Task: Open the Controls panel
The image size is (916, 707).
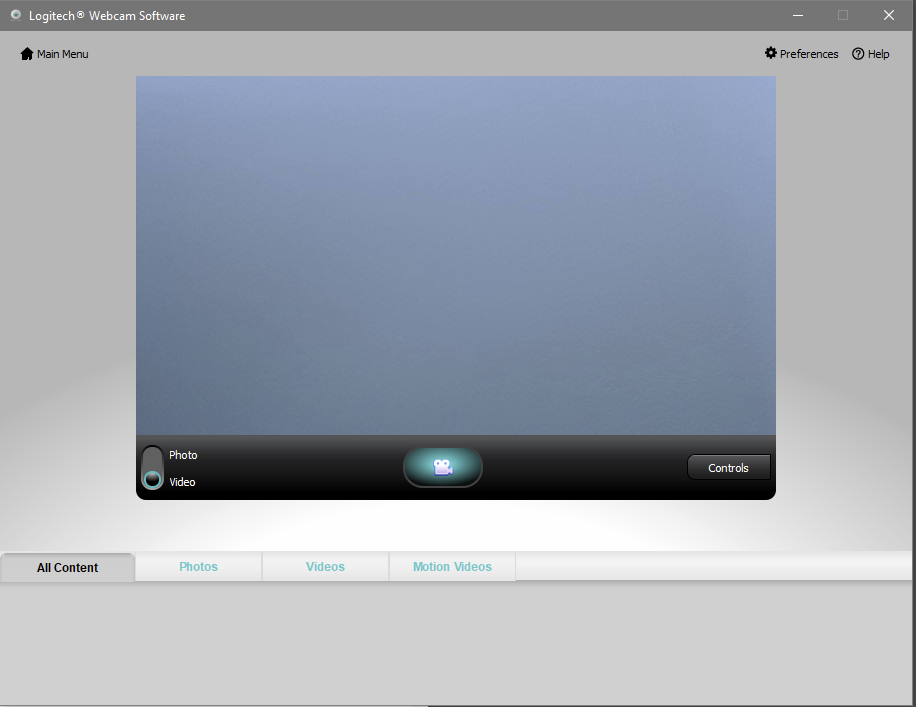Action: pyautogui.click(x=728, y=467)
